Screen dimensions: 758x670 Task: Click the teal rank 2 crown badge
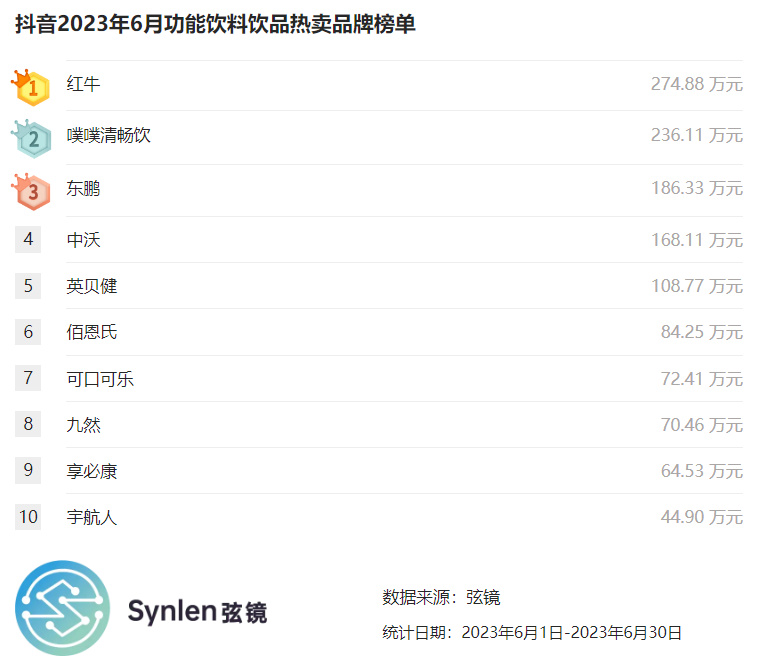pyautogui.click(x=31, y=139)
